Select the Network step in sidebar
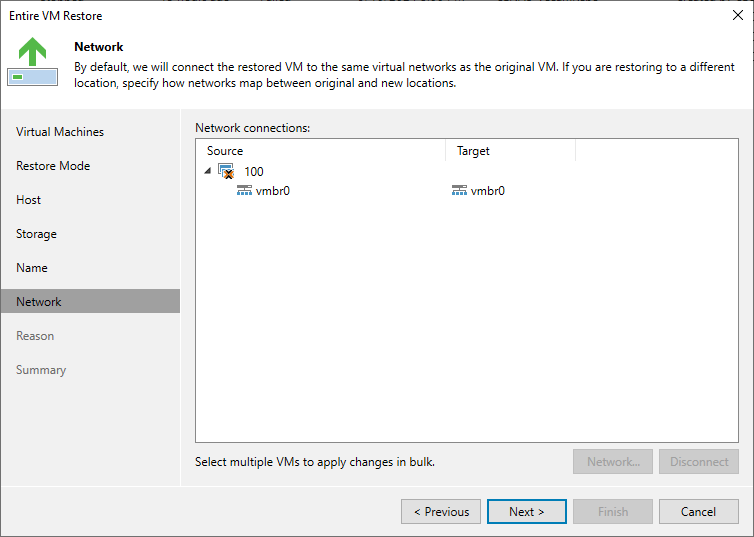 [x=90, y=301]
